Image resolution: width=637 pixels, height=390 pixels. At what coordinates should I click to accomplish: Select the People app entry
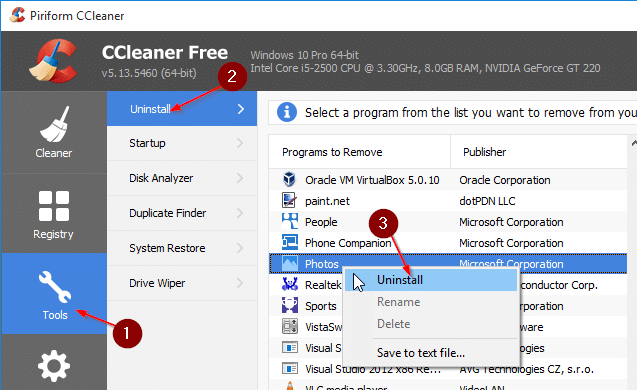(448, 222)
